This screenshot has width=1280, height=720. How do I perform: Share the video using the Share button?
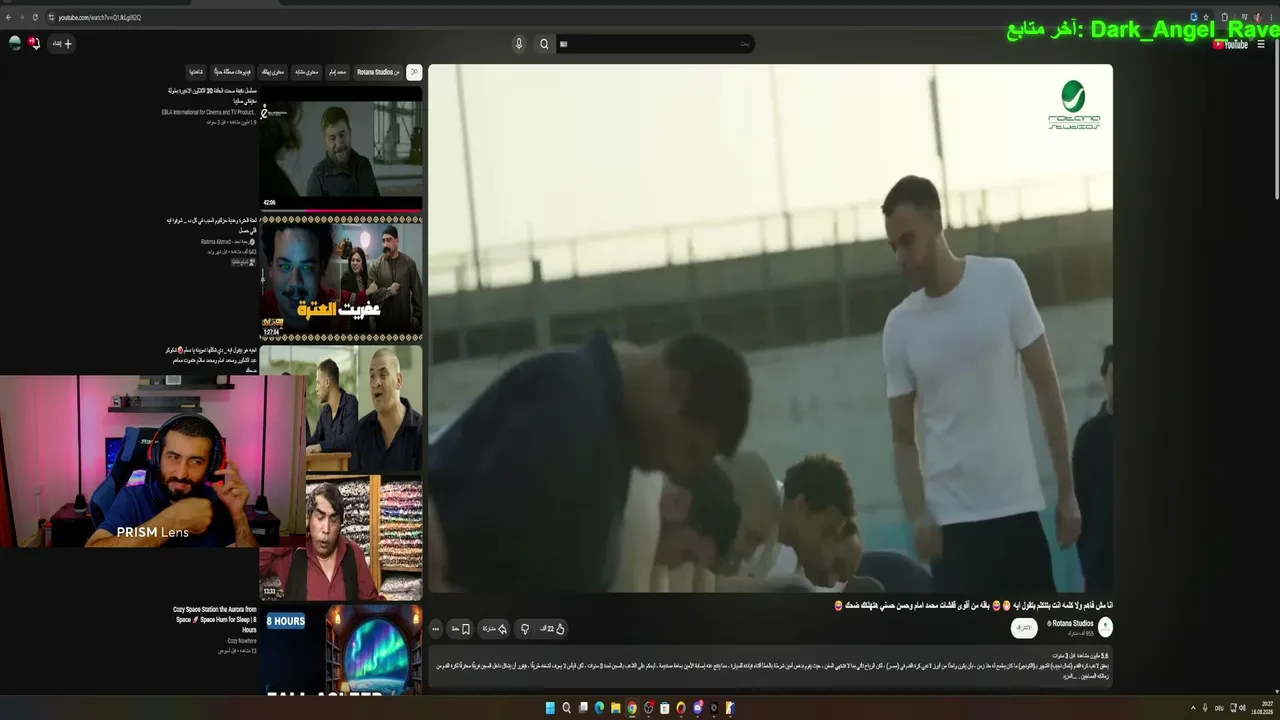pyautogui.click(x=494, y=629)
